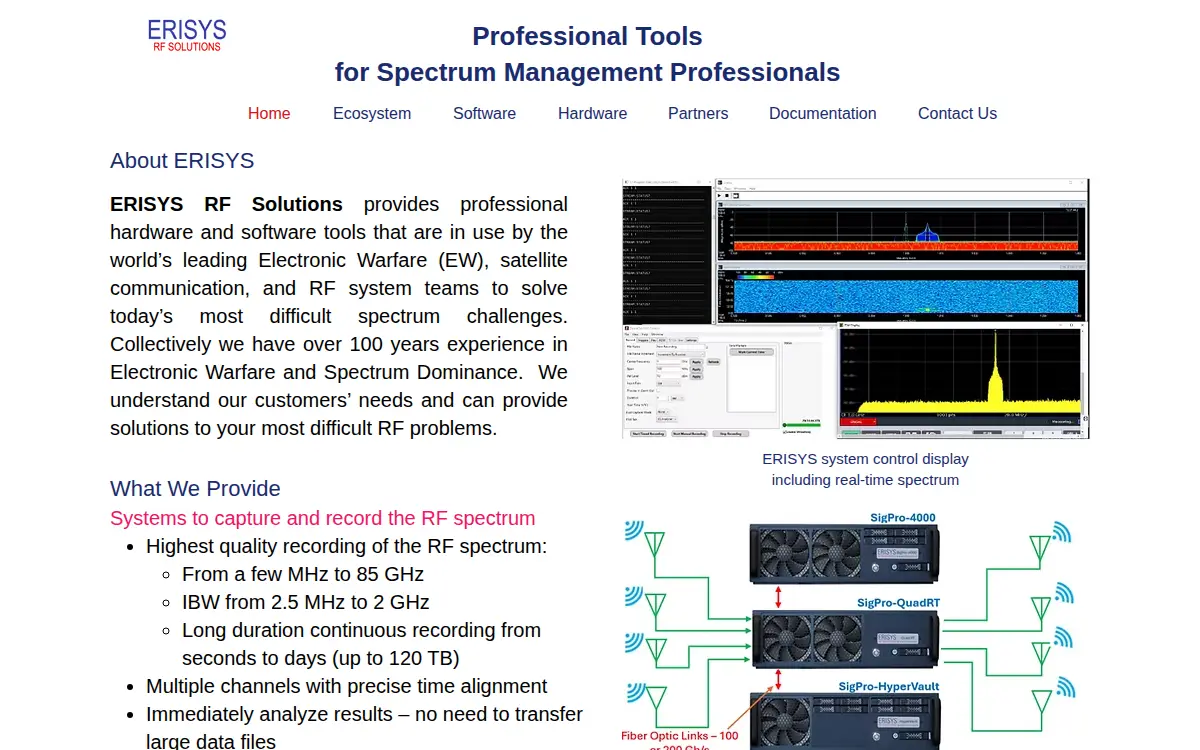Click the SigPro system diagram image
The image size is (1200, 750).
850,630
